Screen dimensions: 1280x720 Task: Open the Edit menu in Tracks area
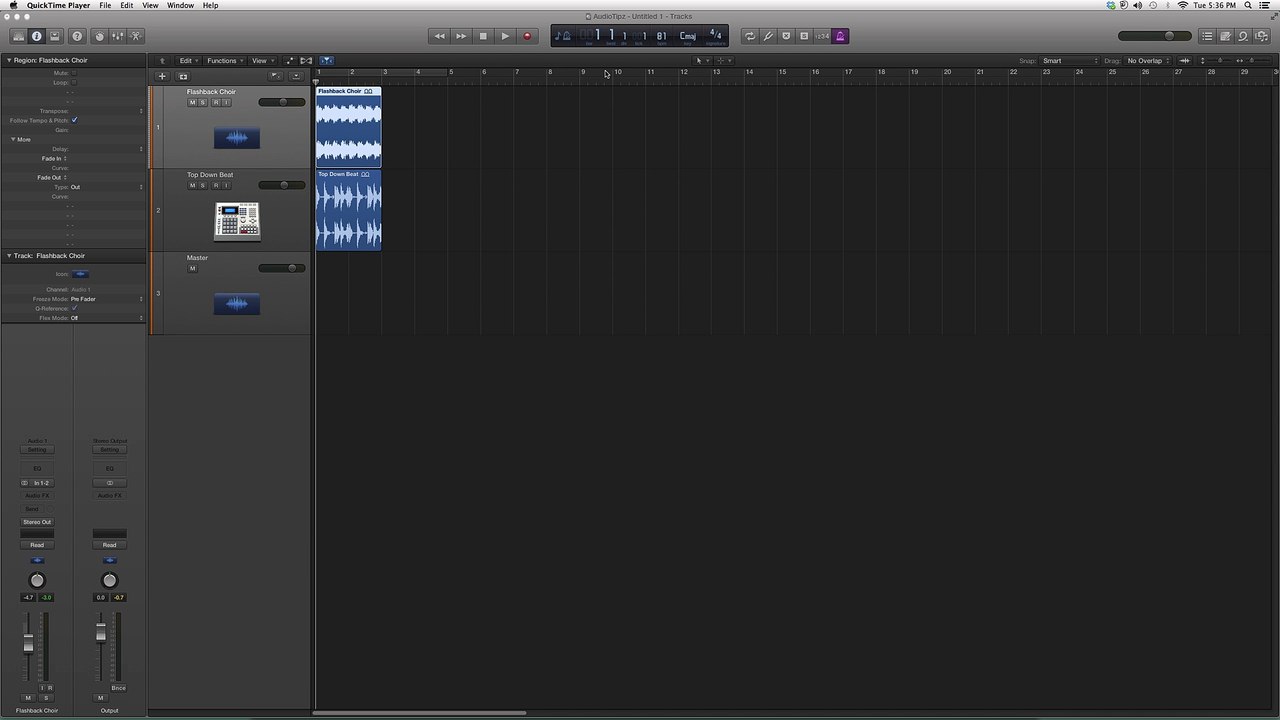[188, 61]
